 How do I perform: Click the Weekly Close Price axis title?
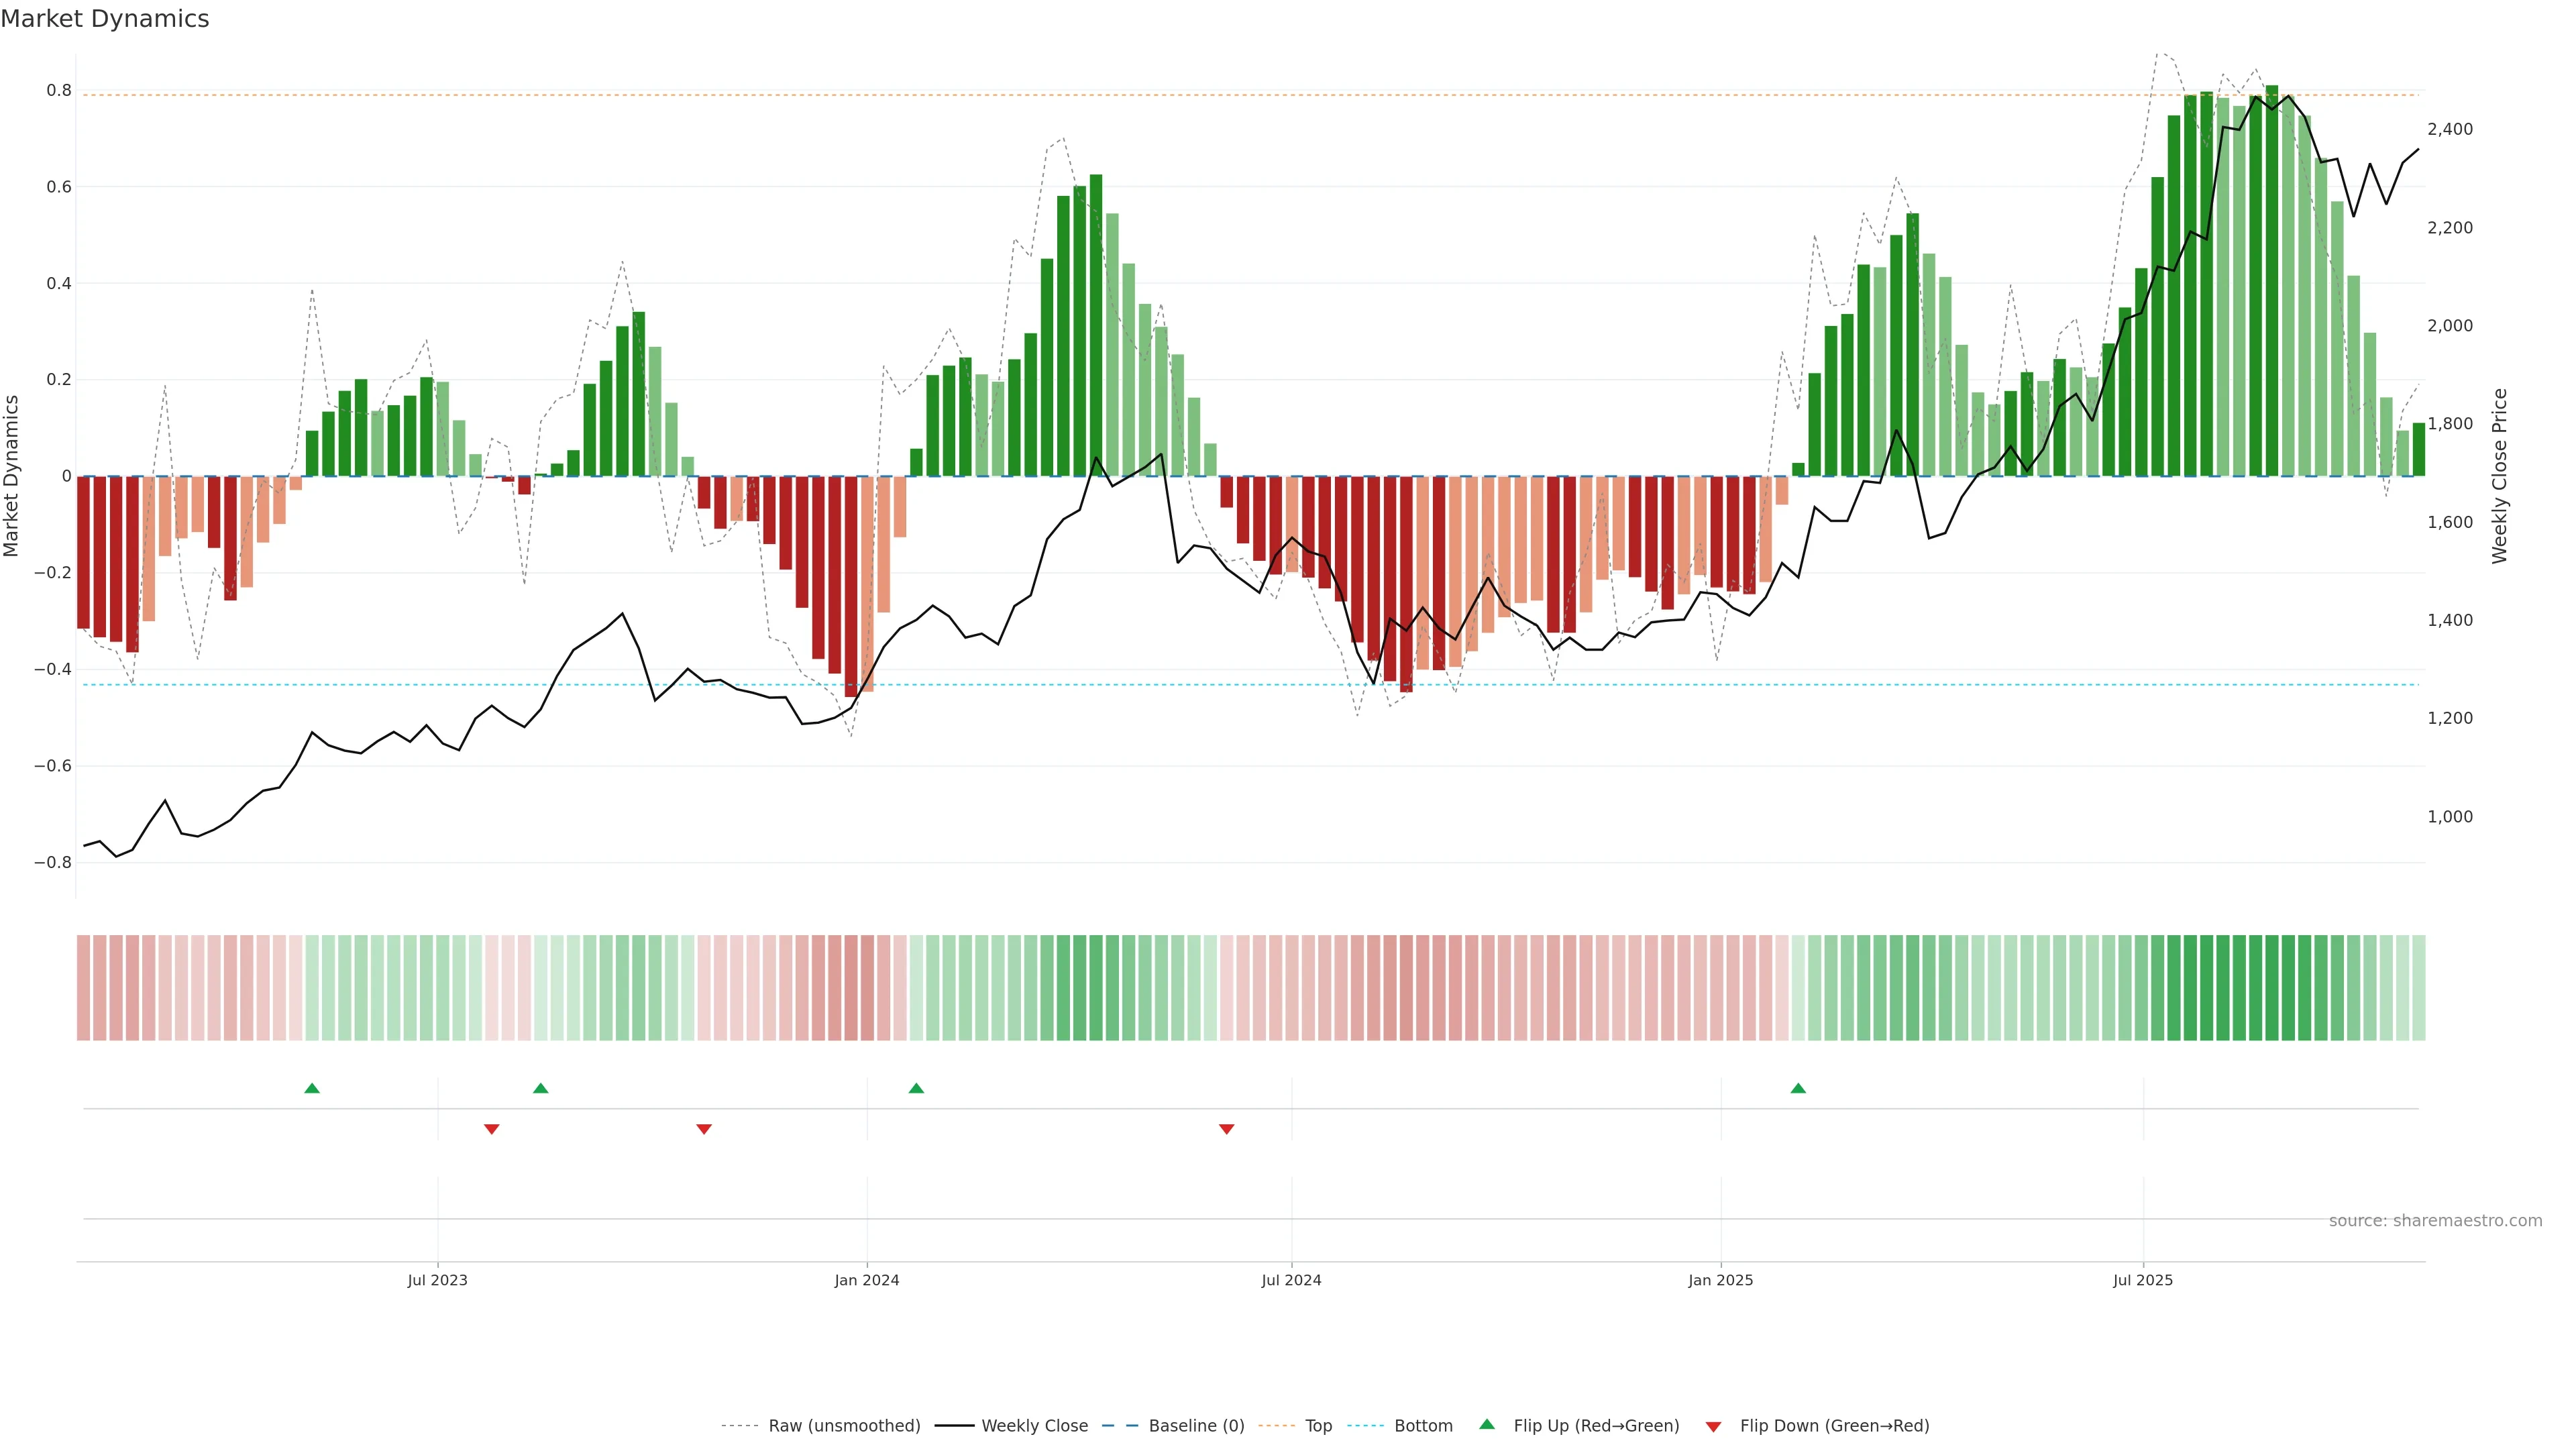click(2499, 476)
